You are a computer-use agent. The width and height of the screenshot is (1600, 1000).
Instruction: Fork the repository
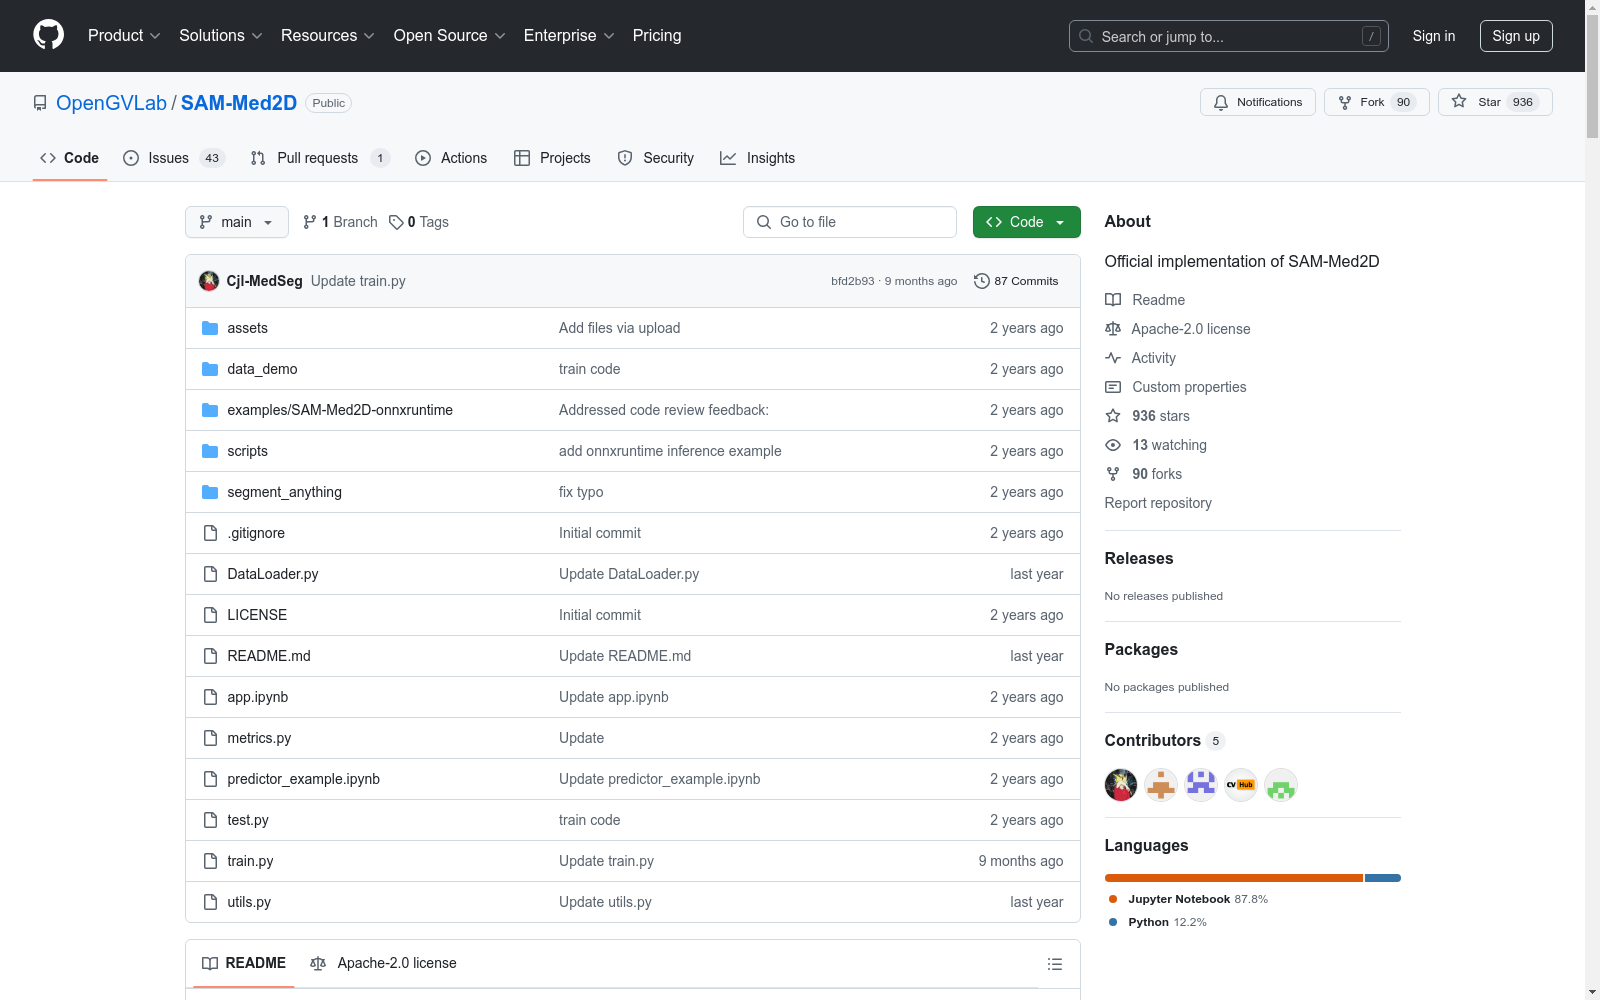1376,102
